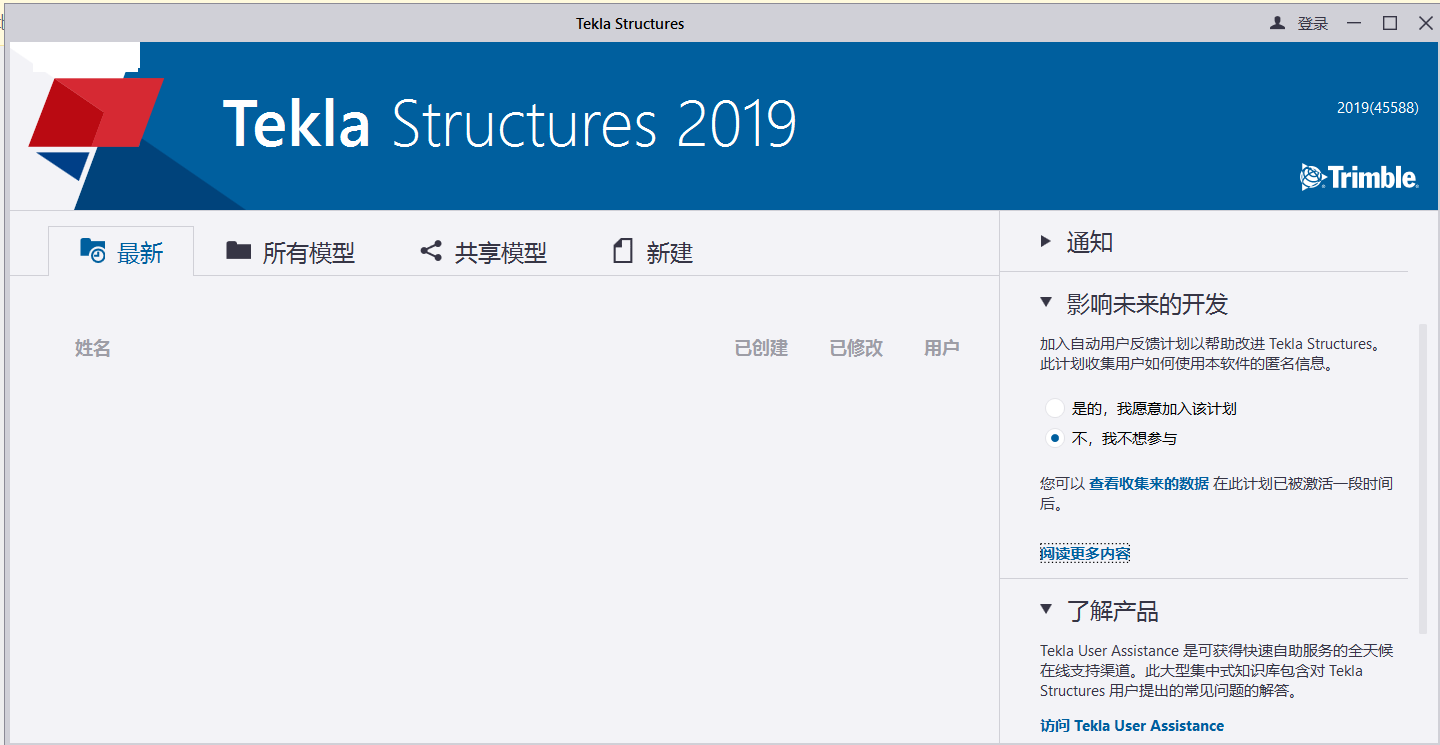Image resolution: width=1440 pixels, height=745 pixels.
Task: Click 登录 to sign in
Action: point(1313,23)
